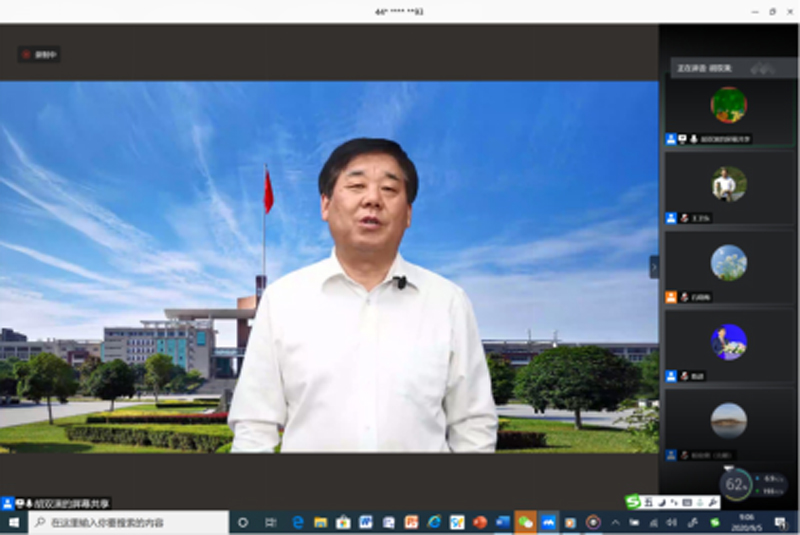
Task: Open Cortana circle button on taskbar
Action: point(243,523)
